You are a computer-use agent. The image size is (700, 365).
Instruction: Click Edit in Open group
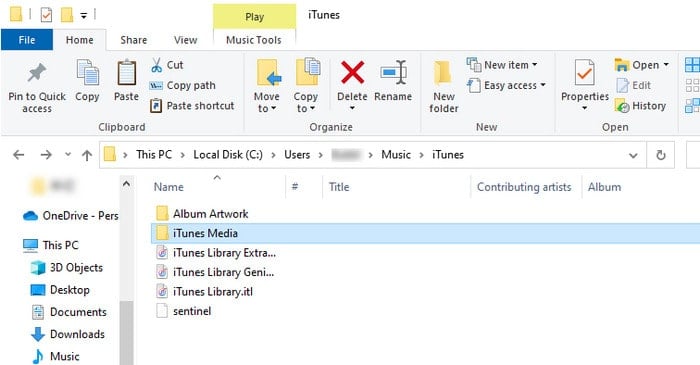(x=634, y=85)
